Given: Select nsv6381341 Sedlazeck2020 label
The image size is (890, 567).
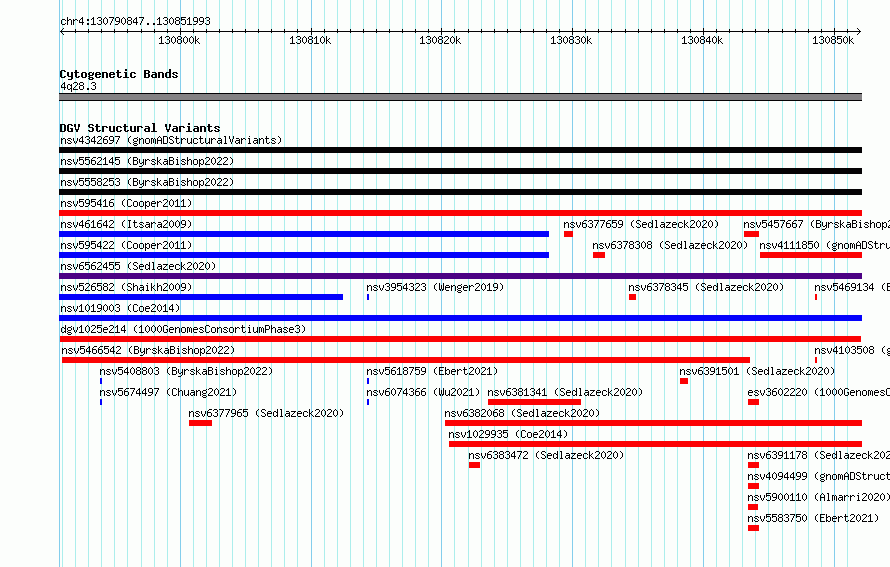Looking at the screenshot, I should [x=565, y=392].
